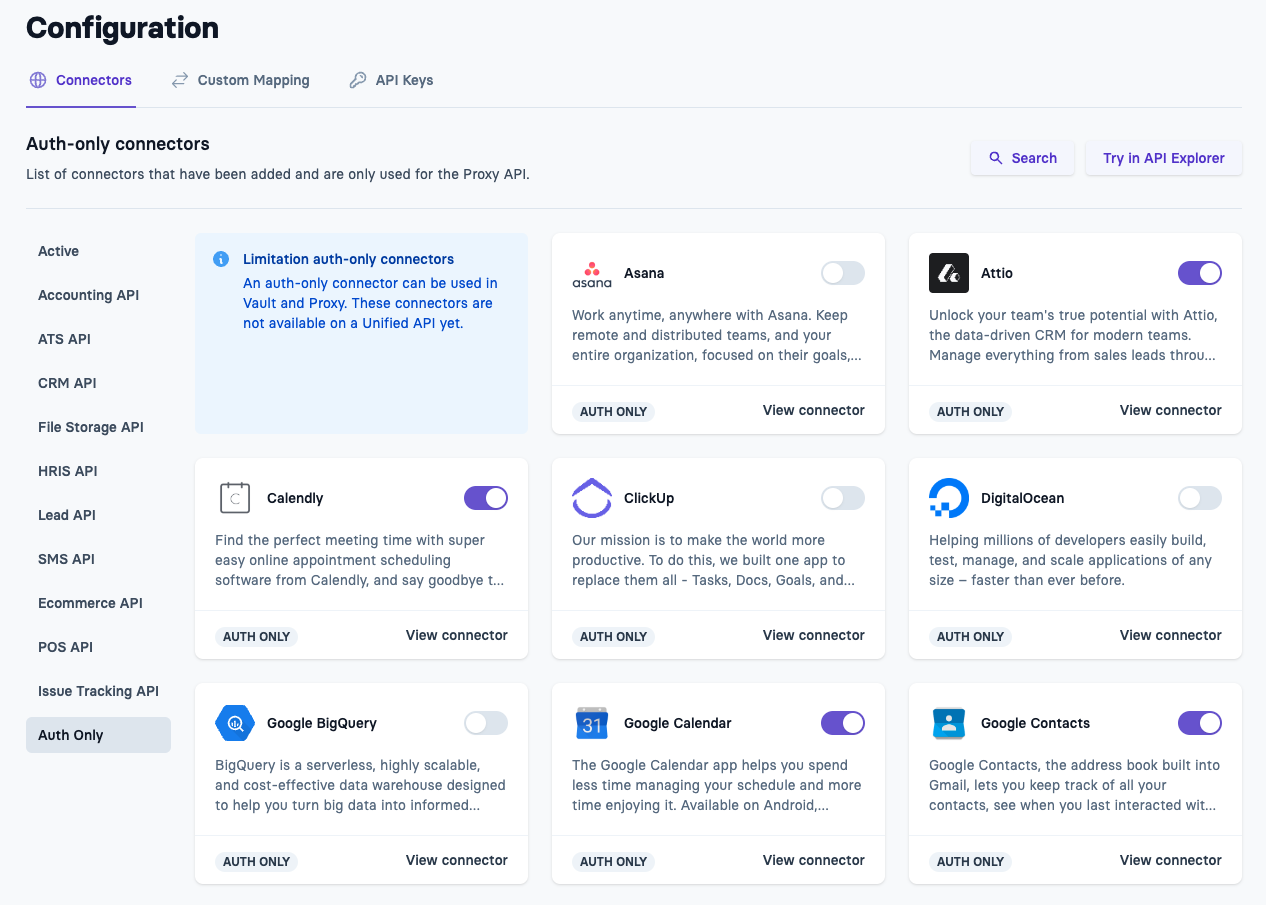Click the Google Calendar card title
Image resolution: width=1266 pixels, height=905 pixels.
tap(677, 723)
